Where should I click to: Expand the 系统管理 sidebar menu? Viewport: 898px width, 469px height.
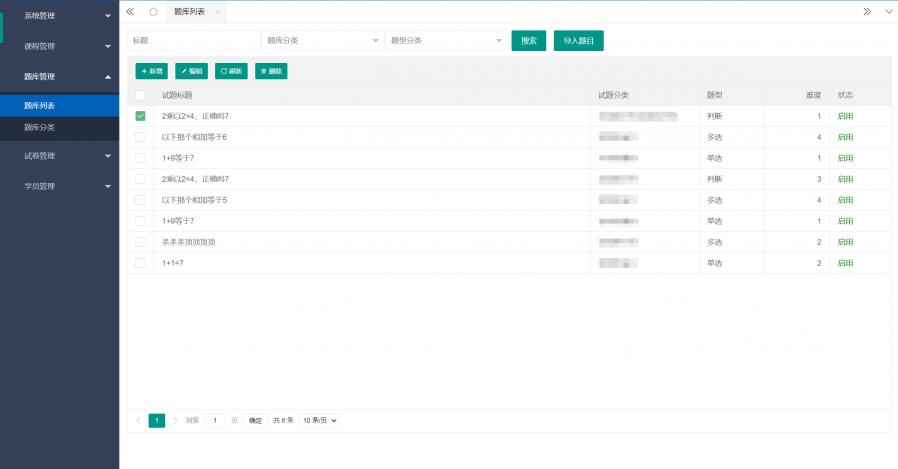click(x=59, y=16)
